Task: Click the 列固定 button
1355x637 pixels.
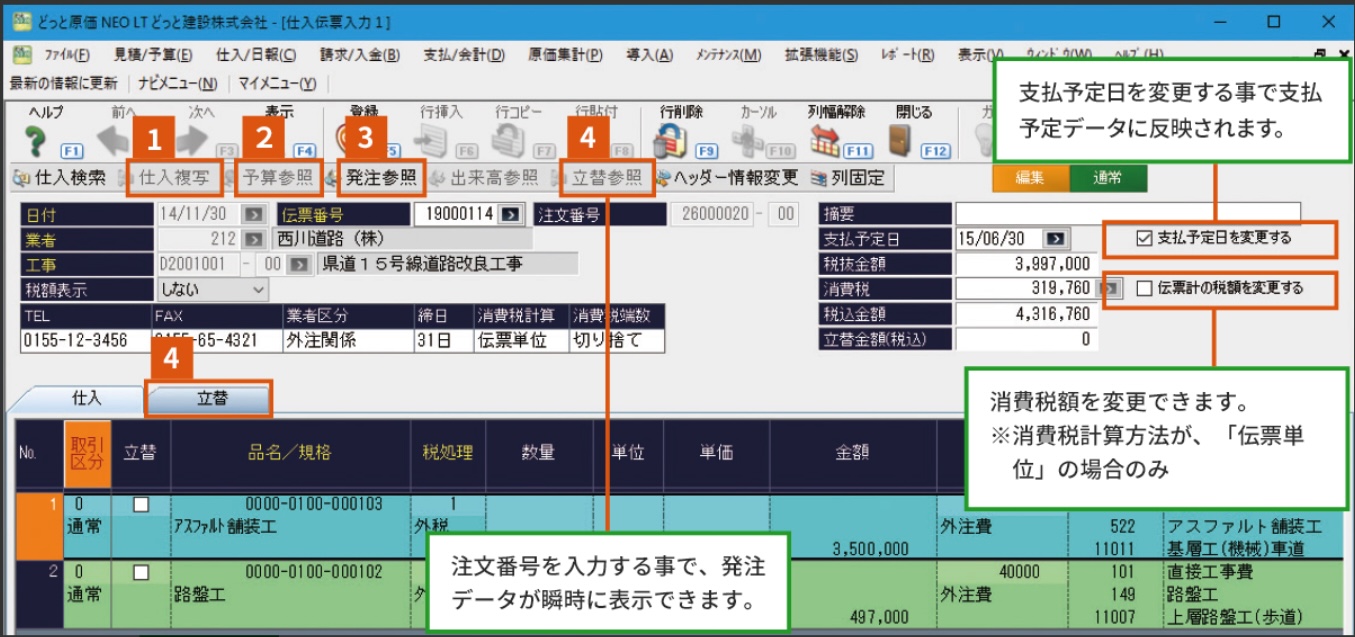Action: (x=848, y=179)
